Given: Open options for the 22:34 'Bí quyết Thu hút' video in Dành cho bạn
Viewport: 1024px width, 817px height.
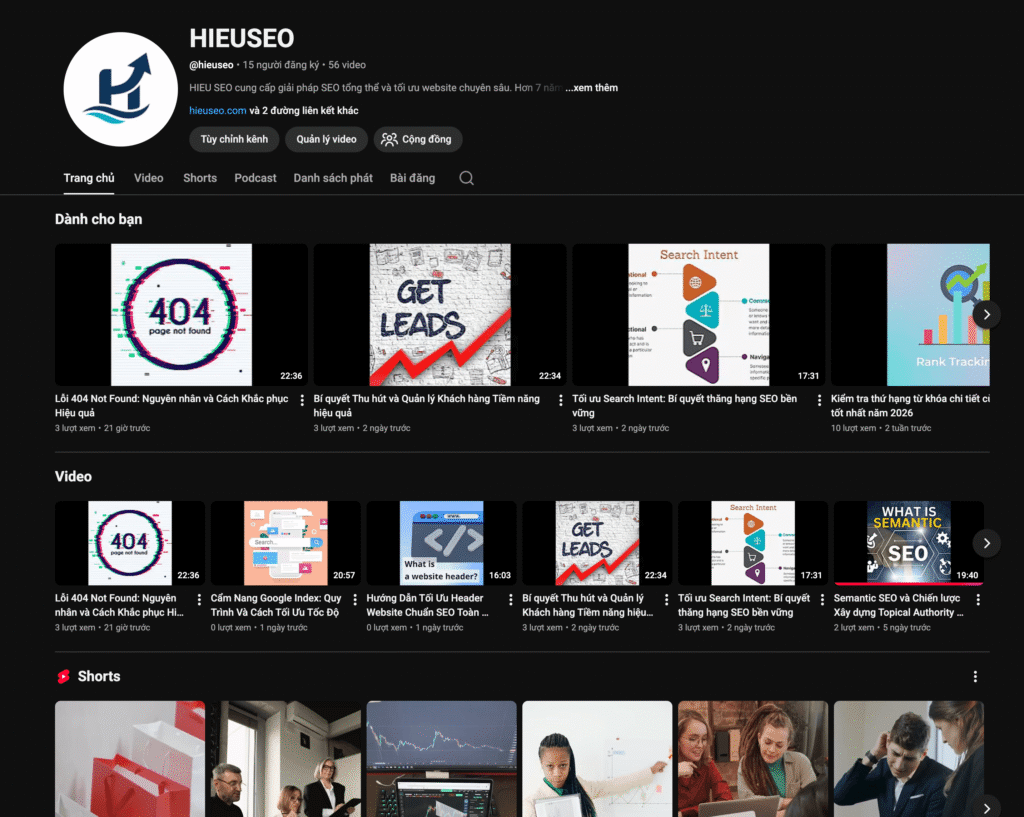Looking at the screenshot, I should click(x=560, y=400).
